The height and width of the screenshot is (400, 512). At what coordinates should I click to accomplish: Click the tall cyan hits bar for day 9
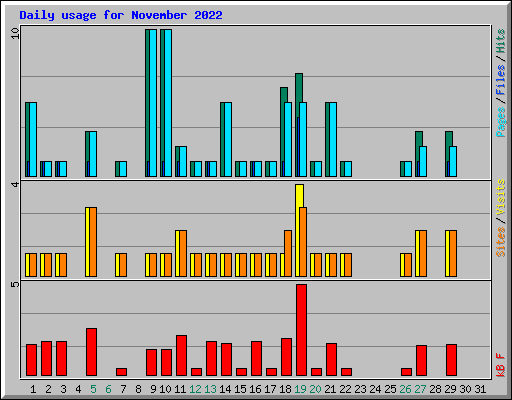153,103
